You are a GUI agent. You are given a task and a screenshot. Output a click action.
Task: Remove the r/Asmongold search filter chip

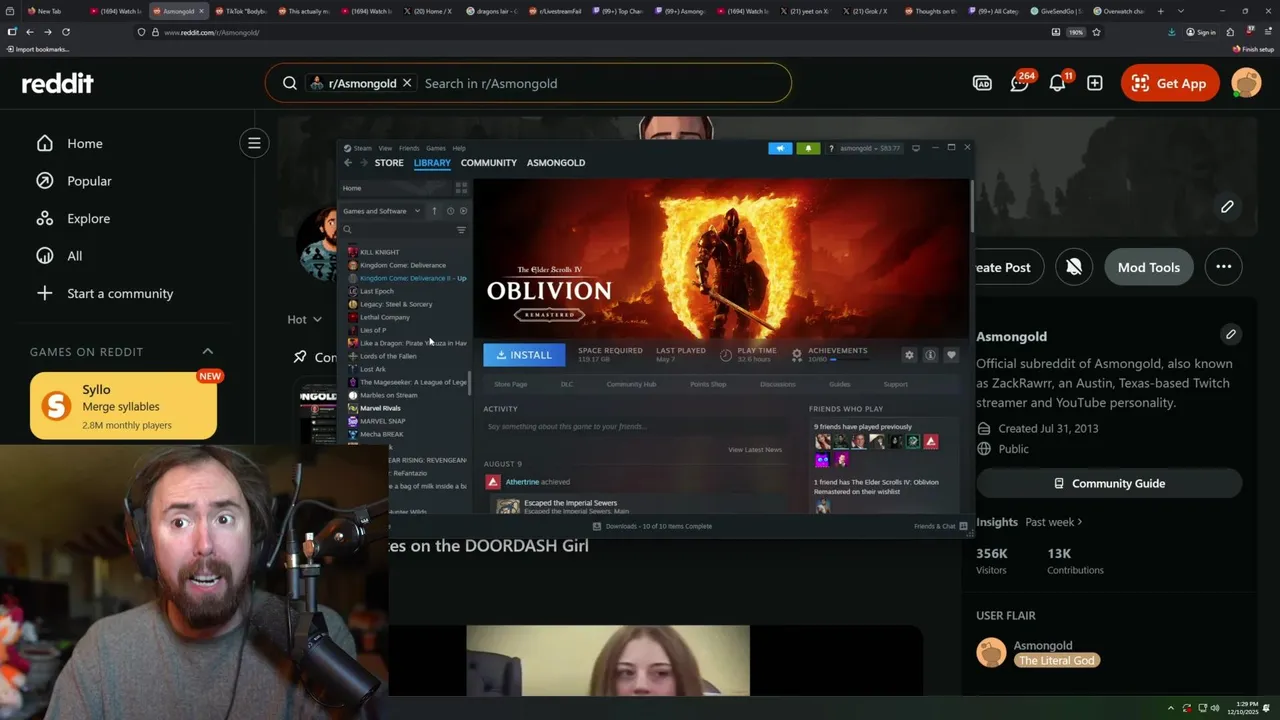pos(407,83)
